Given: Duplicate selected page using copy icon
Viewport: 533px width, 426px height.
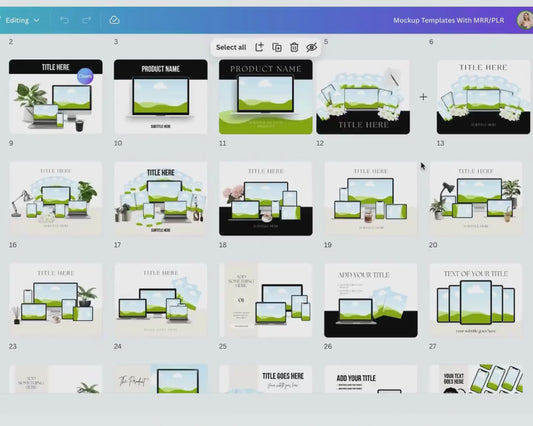Looking at the screenshot, I should tap(277, 47).
